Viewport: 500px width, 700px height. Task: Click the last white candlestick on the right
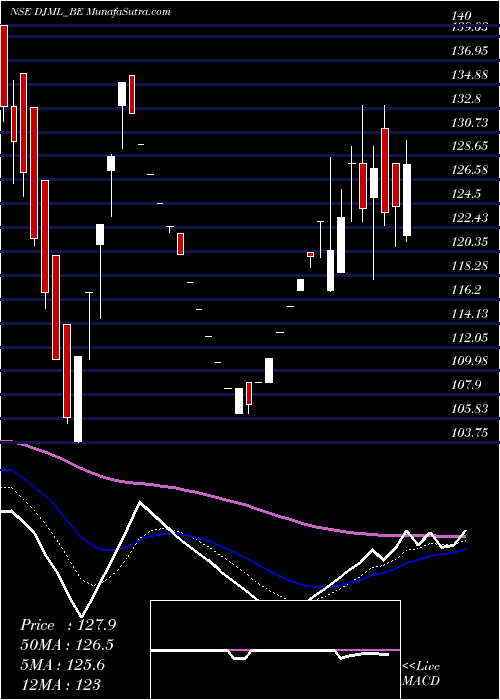pyautogui.click(x=407, y=200)
